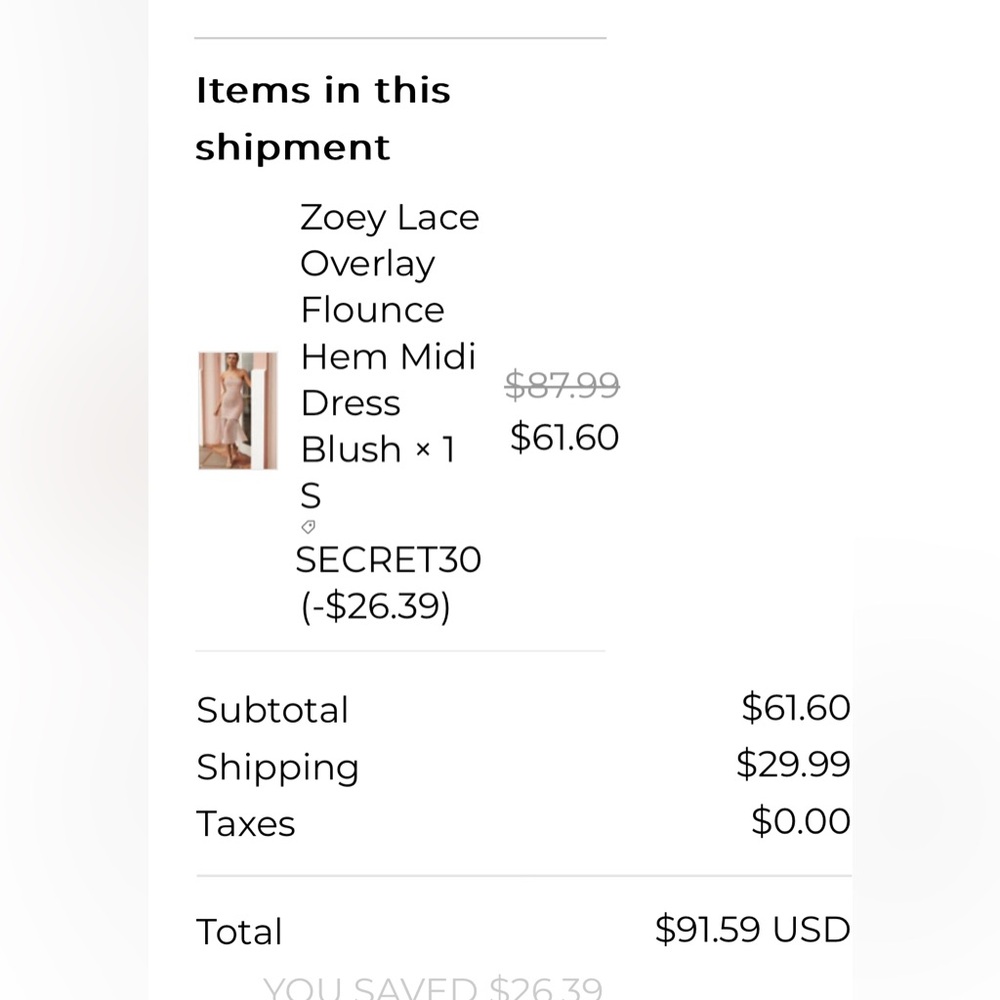Click the Taxes label
Viewport: 1000px width, 1000px height.
[246, 823]
